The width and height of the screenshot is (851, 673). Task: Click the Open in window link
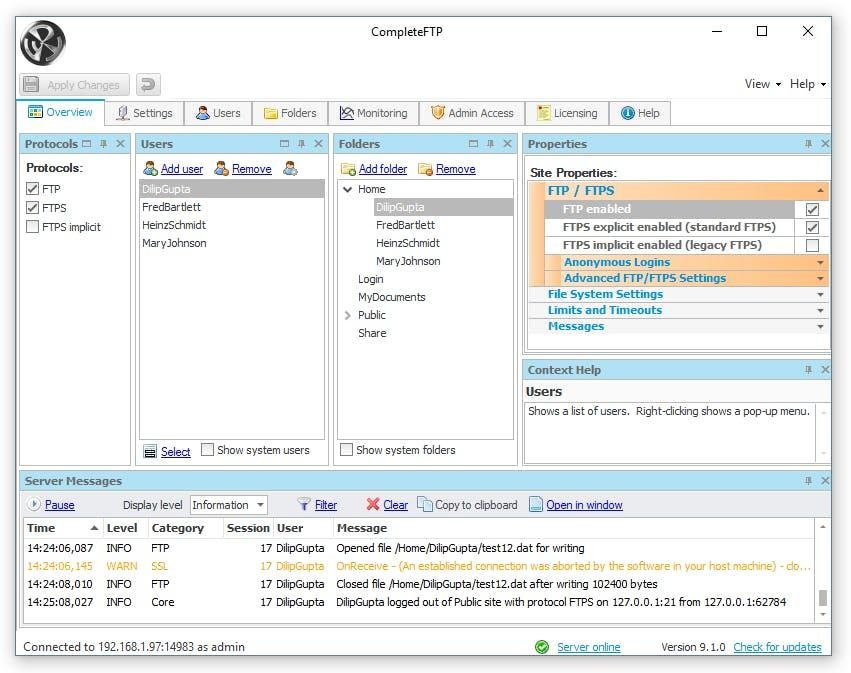[584, 505]
